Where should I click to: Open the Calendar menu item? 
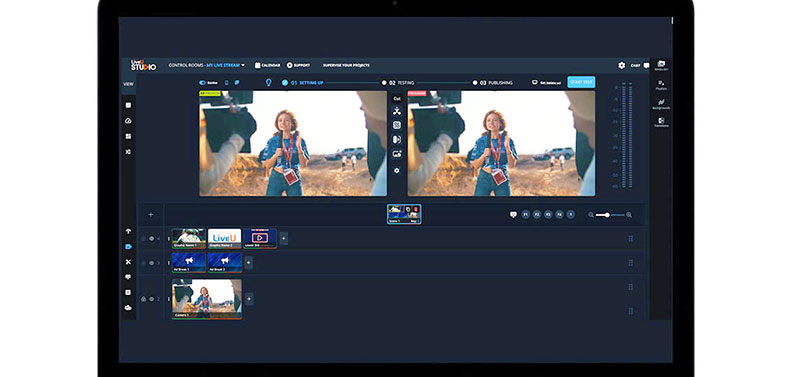[x=268, y=65]
